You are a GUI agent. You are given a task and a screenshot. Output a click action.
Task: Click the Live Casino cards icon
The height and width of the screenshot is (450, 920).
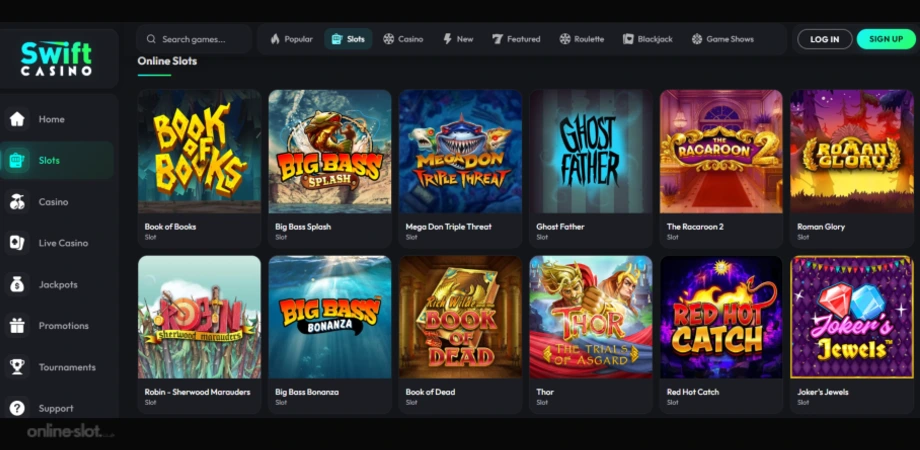coord(17,243)
